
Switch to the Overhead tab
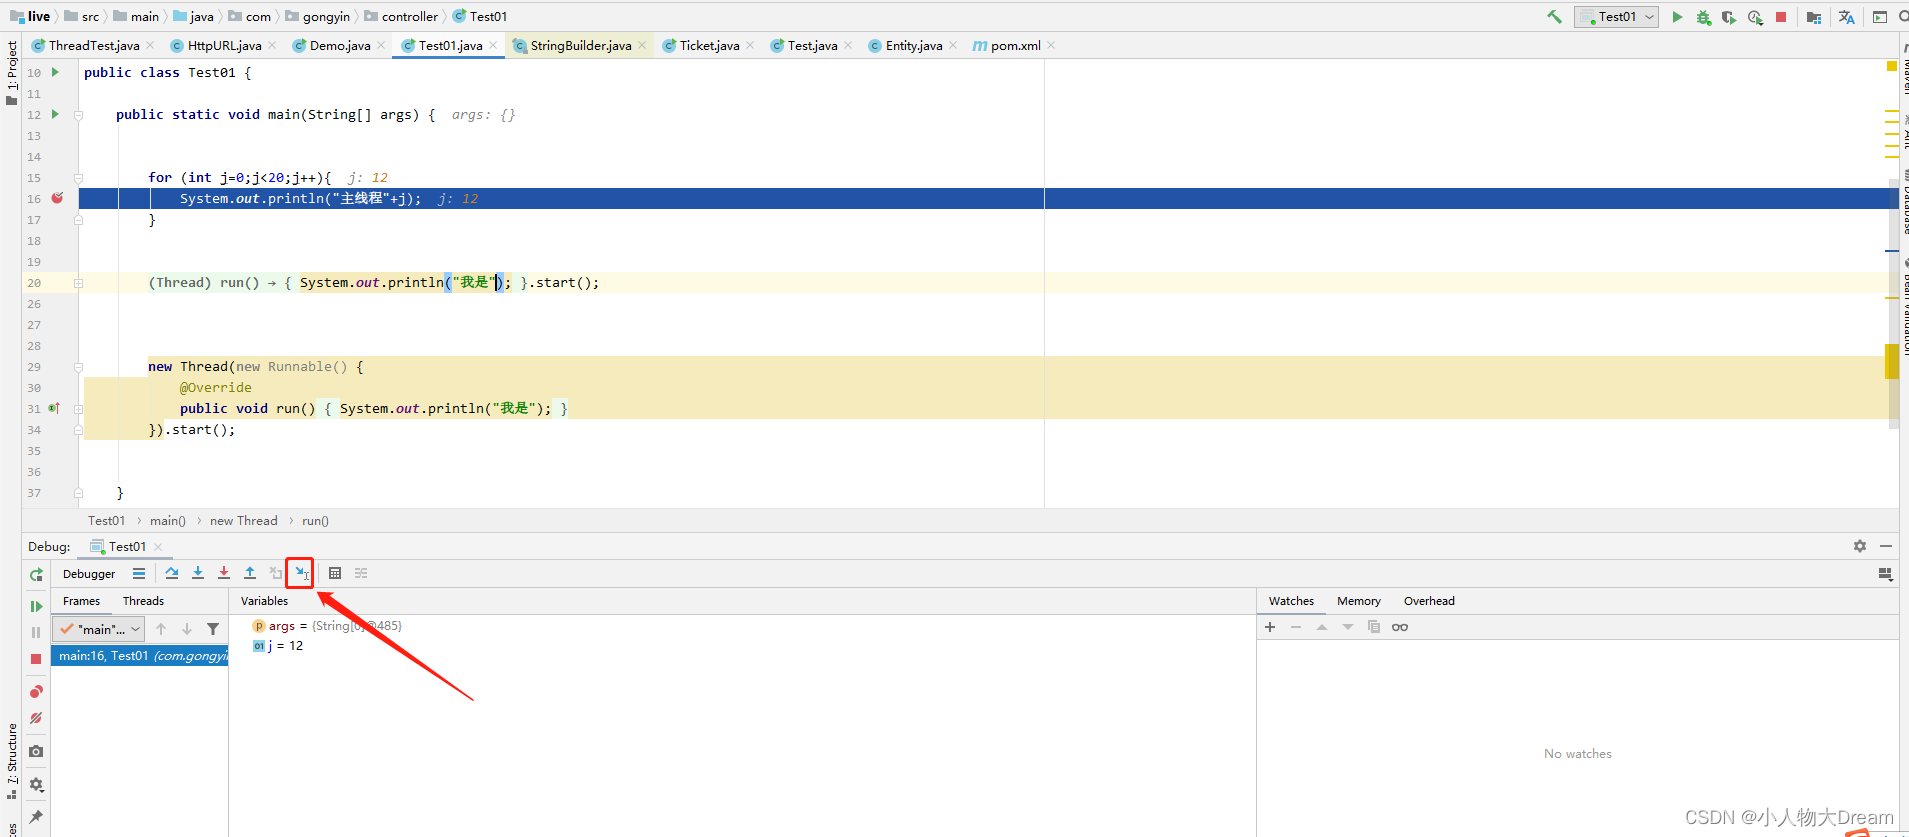click(1429, 601)
